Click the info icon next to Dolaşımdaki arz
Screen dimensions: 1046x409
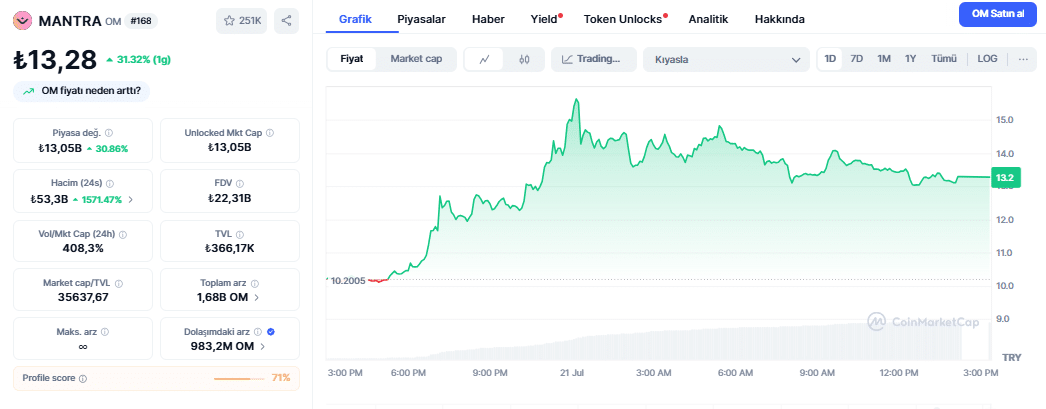pos(257,332)
